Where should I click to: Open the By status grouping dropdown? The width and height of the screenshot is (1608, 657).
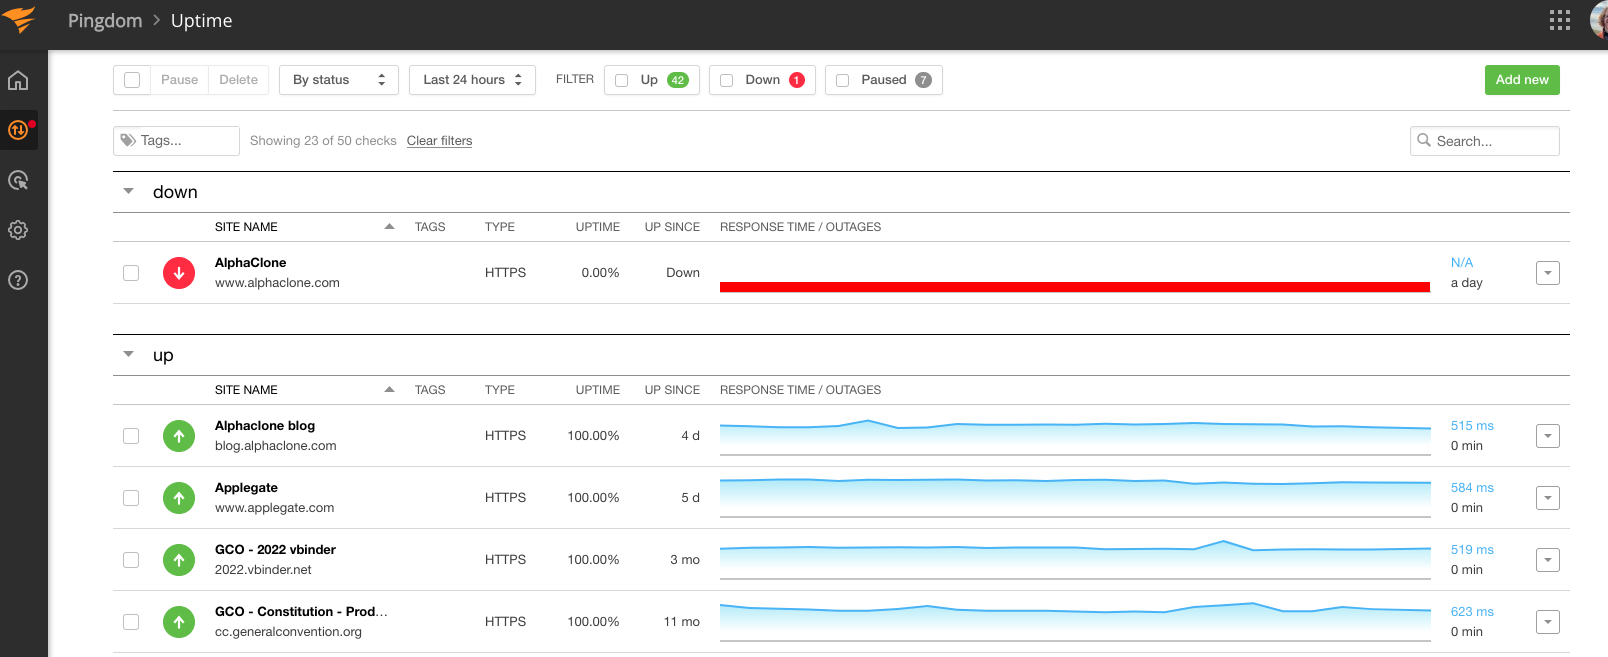pos(339,80)
